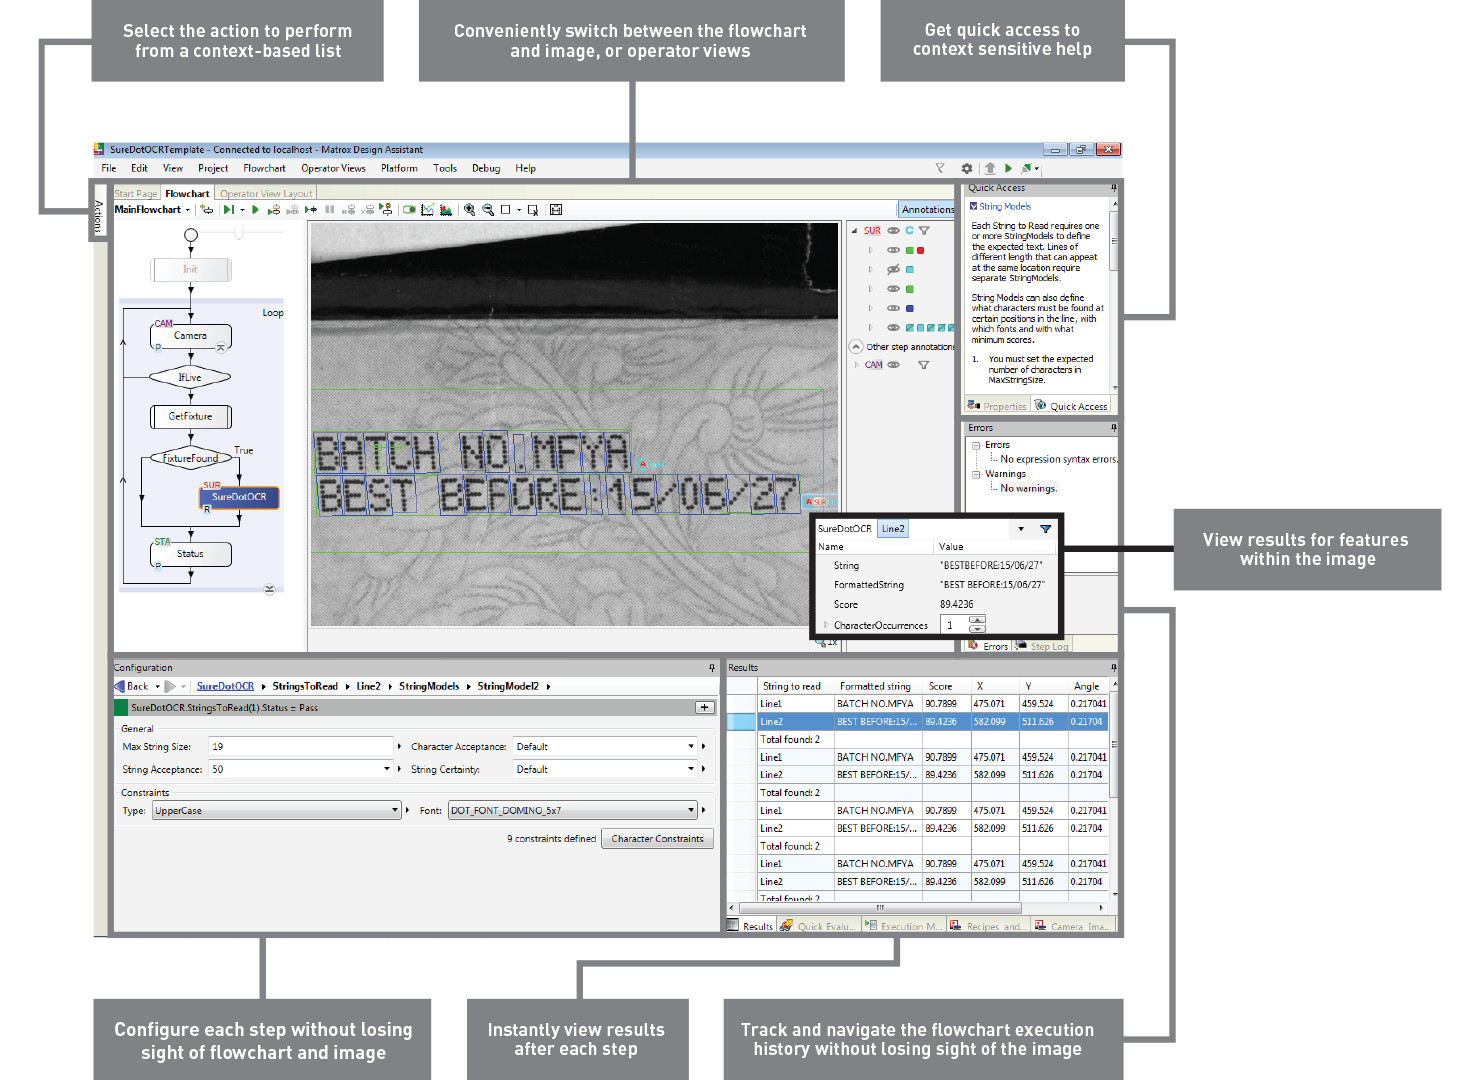The width and height of the screenshot is (1480, 1080).
Task: Click the green toggle switch icon in flowchart toolbar
Action: [409, 210]
